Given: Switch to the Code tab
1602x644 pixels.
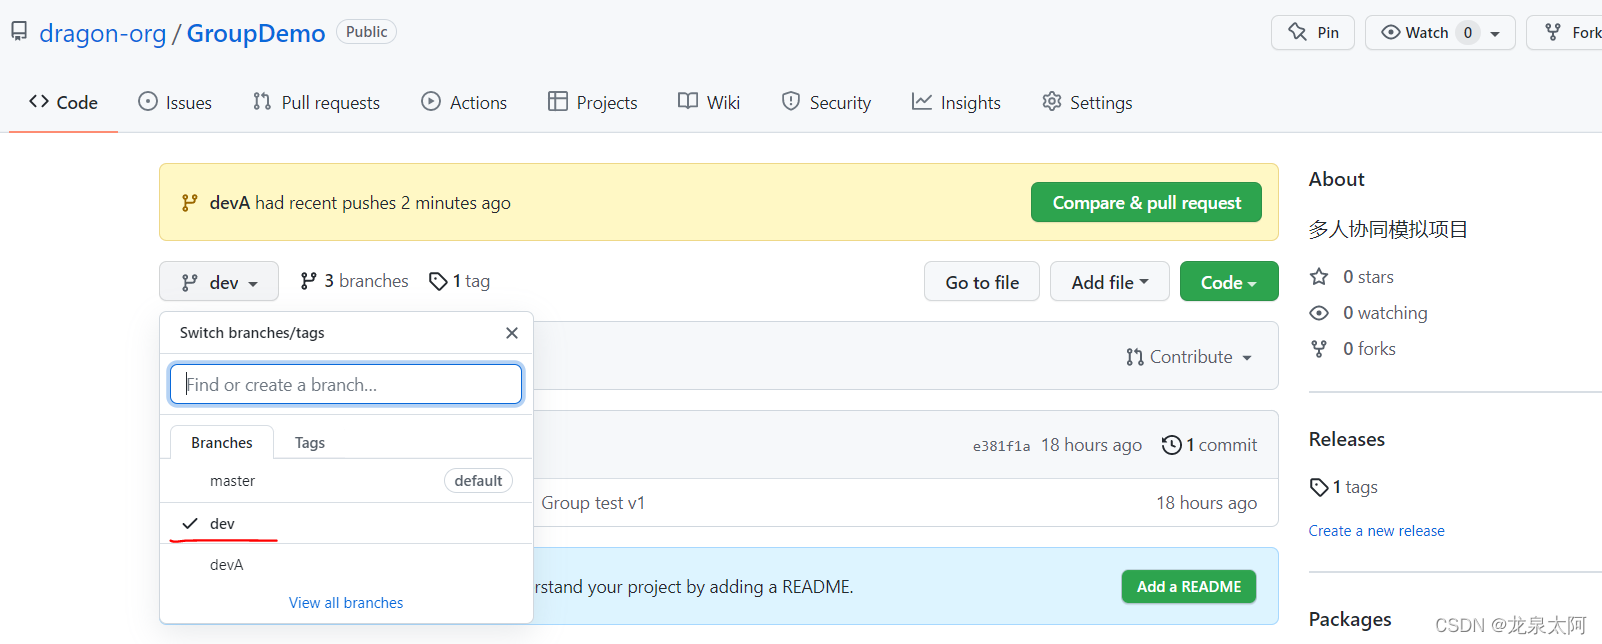Looking at the screenshot, I should tap(63, 102).
